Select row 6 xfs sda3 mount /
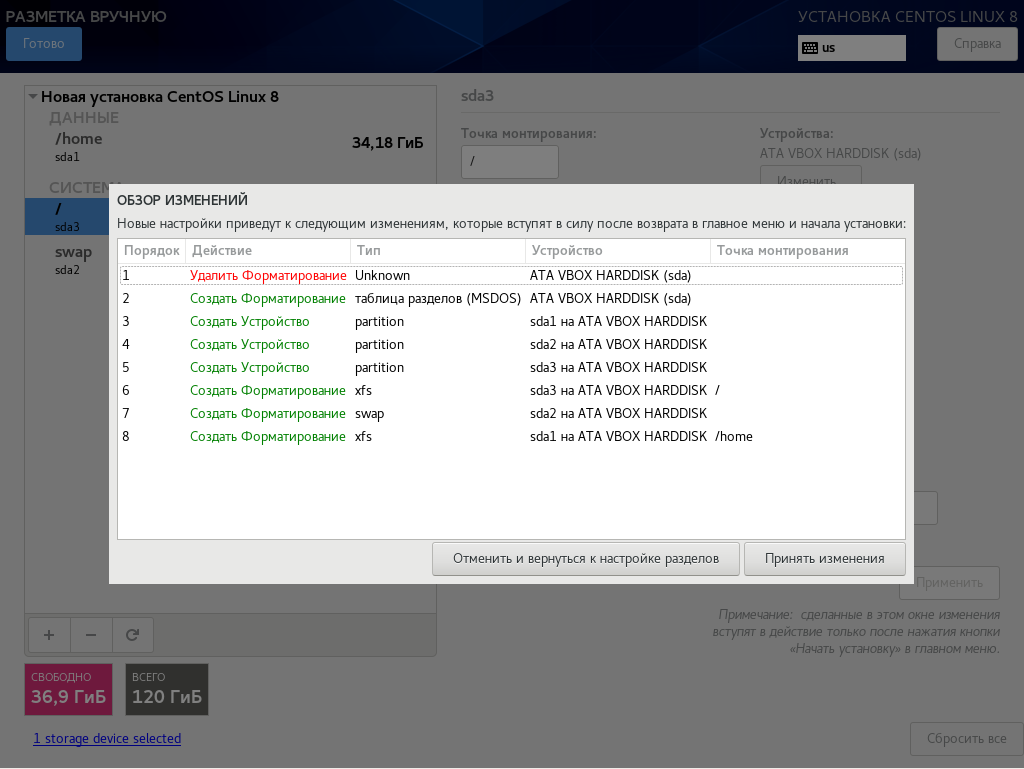 (x=511, y=390)
